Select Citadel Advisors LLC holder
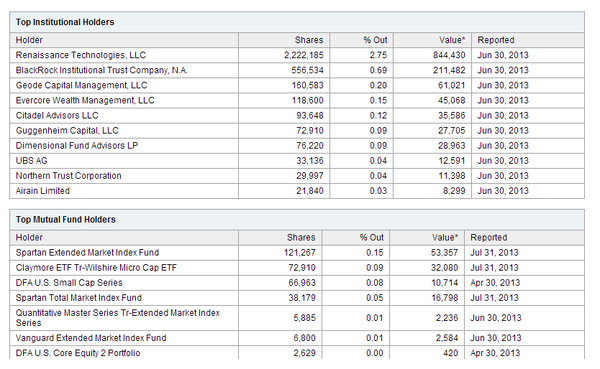This screenshot has width=600, height=369. click(57, 116)
